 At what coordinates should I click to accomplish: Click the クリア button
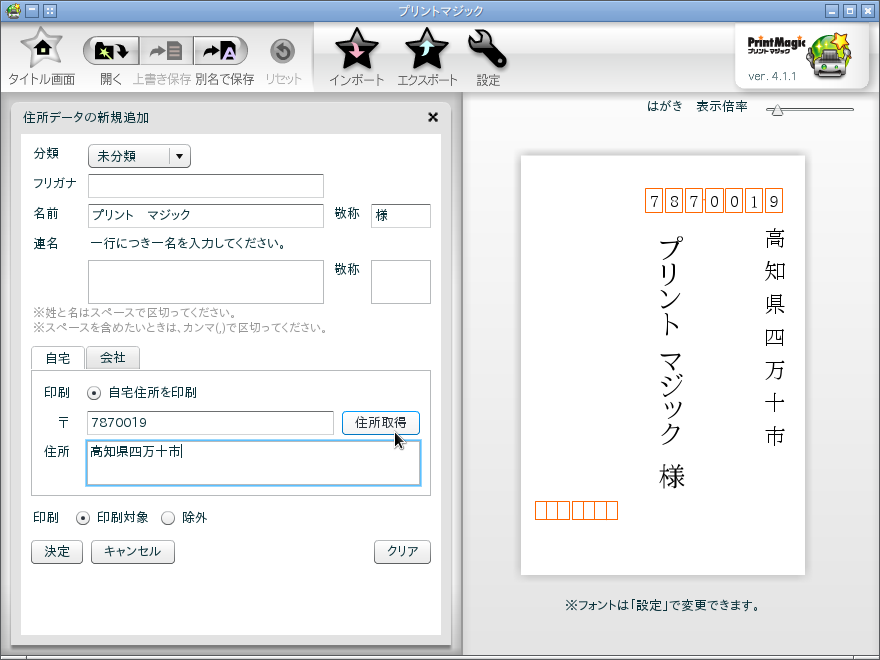click(402, 552)
